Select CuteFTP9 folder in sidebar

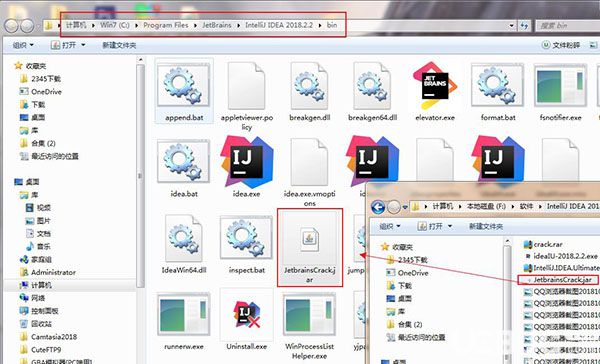click(x=41, y=350)
